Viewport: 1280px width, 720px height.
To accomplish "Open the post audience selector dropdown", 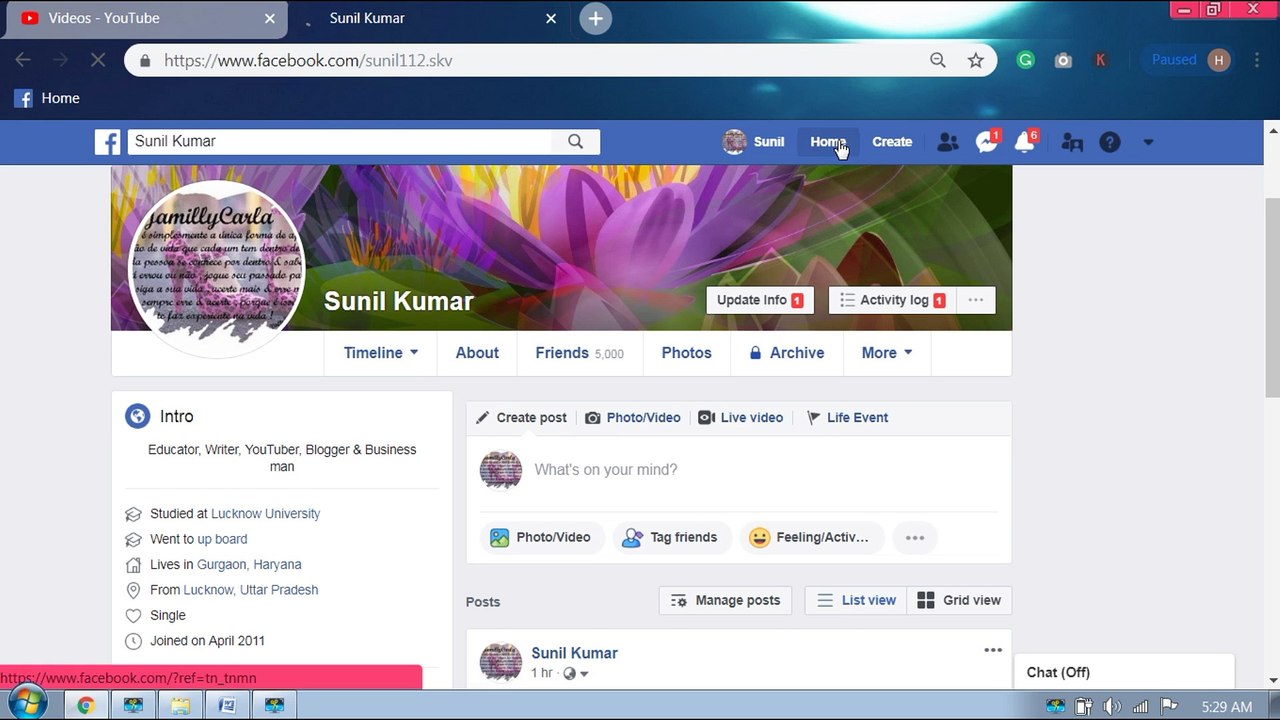I will point(576,674).
